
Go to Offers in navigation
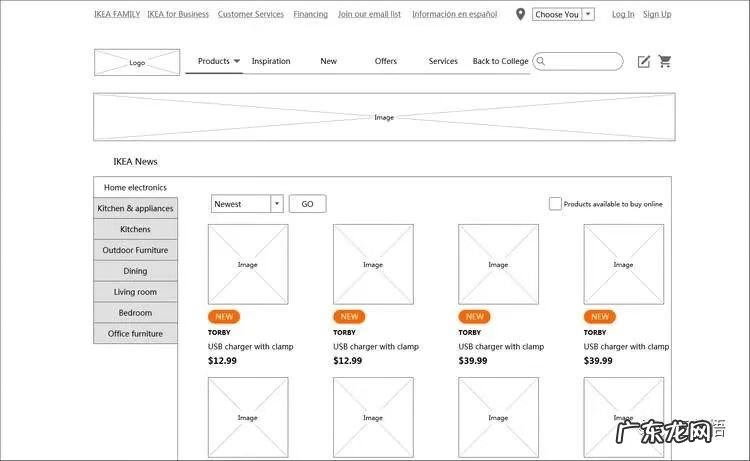click(x=386, y=61)
